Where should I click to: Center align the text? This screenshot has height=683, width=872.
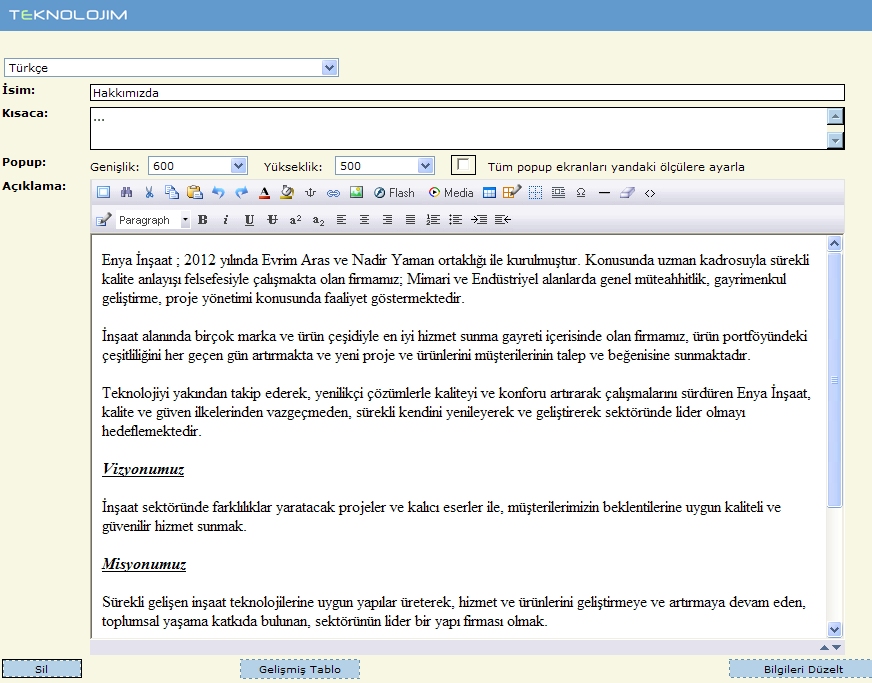(364, 220)
